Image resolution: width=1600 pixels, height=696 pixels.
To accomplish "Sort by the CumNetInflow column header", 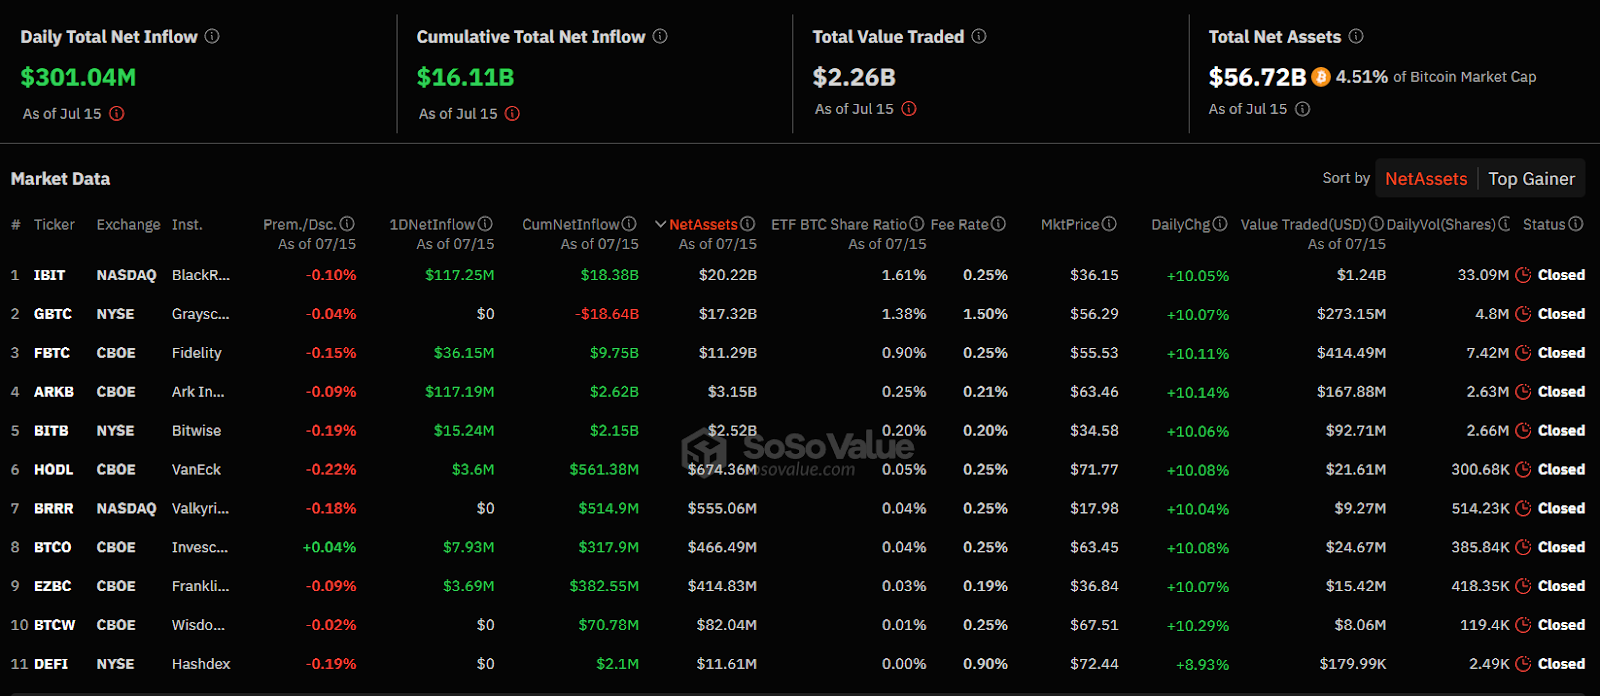I will (x=571, y=224).
